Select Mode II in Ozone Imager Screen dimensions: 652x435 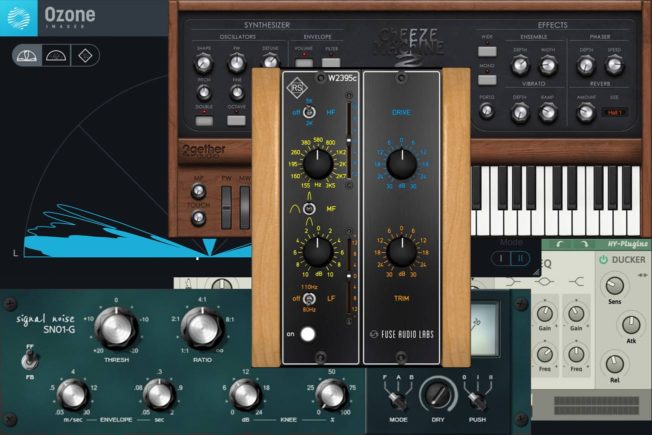tap(520, 259)
